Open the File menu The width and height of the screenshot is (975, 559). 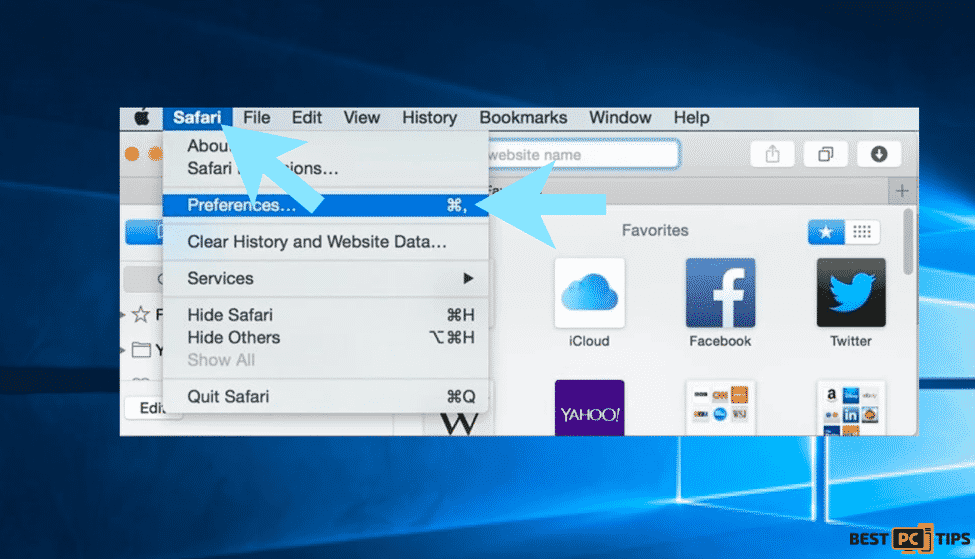pyautogui.click(x=257, y=118)
